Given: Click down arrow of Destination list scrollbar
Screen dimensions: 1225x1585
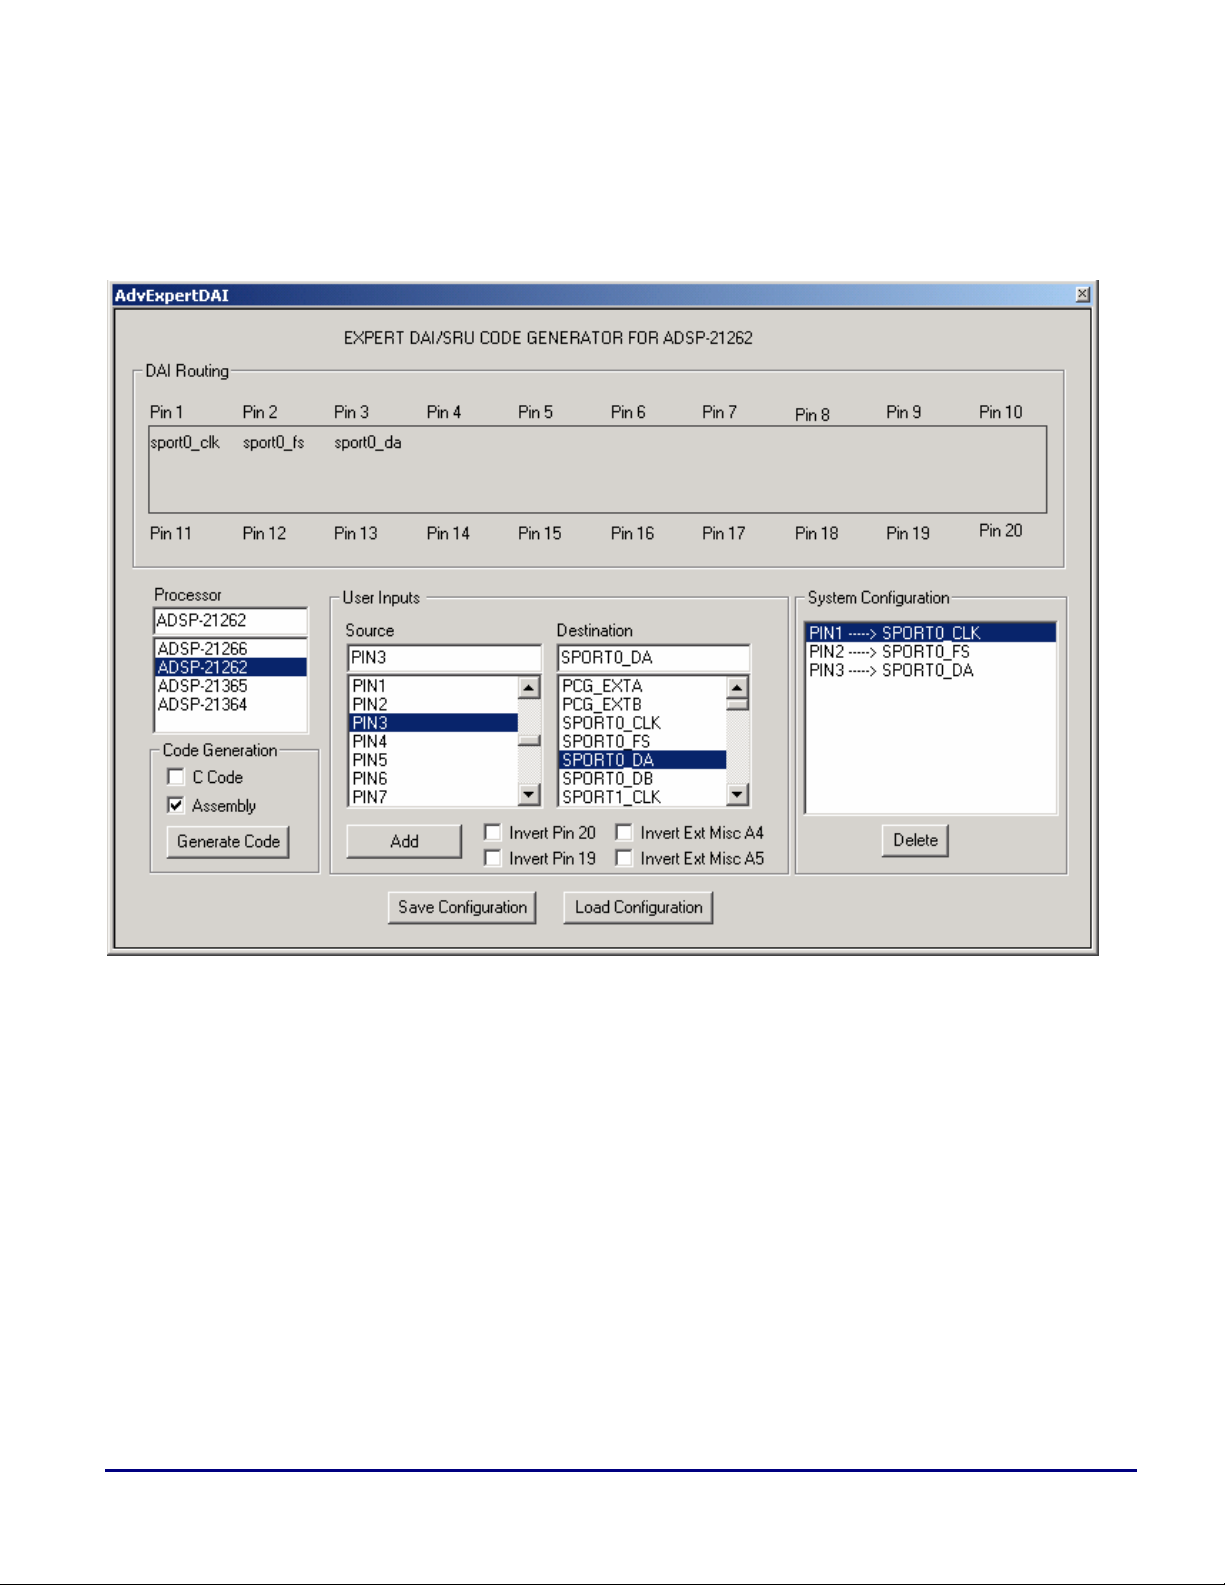Looking at the screenshot, I should pos(738,795).
